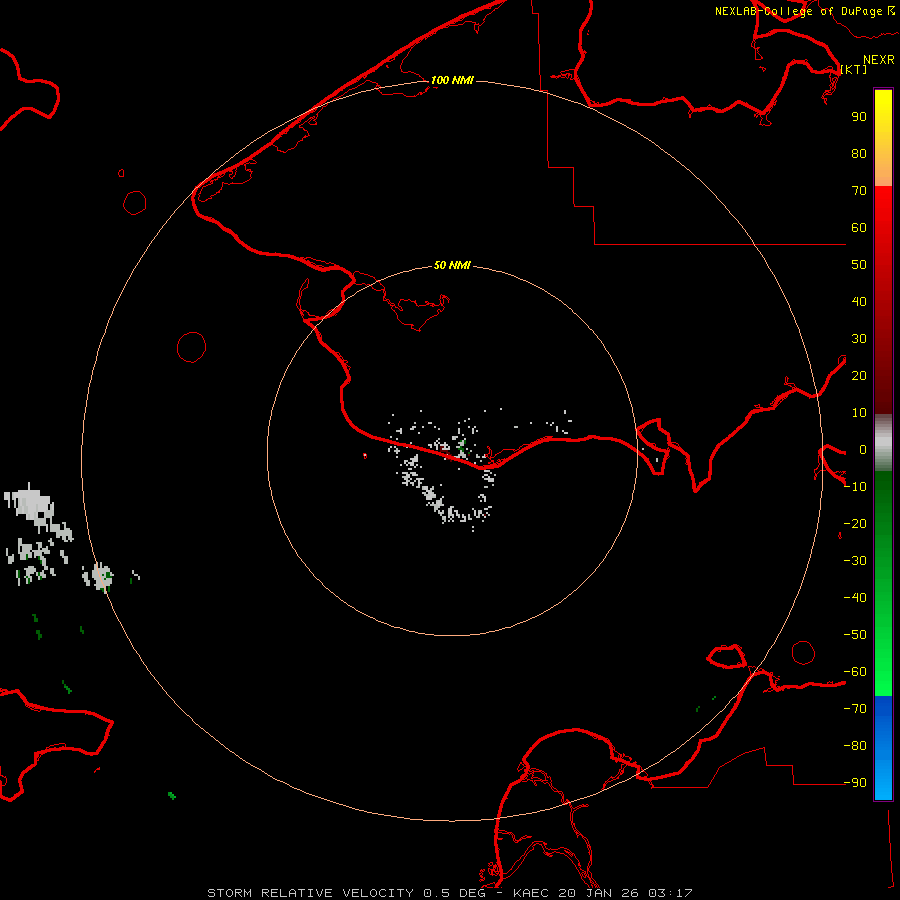
Task: Click the -70 value on the velocity scale
Action: (855, 709)
